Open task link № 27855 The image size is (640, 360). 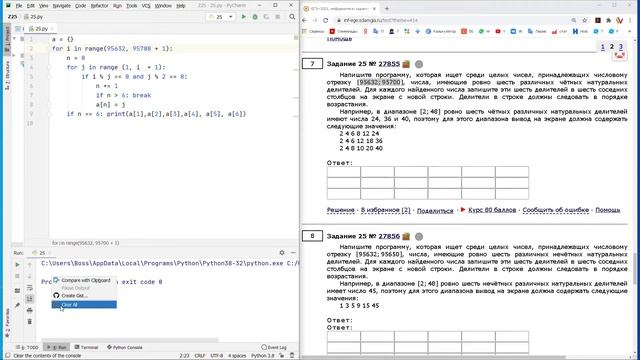389,64
